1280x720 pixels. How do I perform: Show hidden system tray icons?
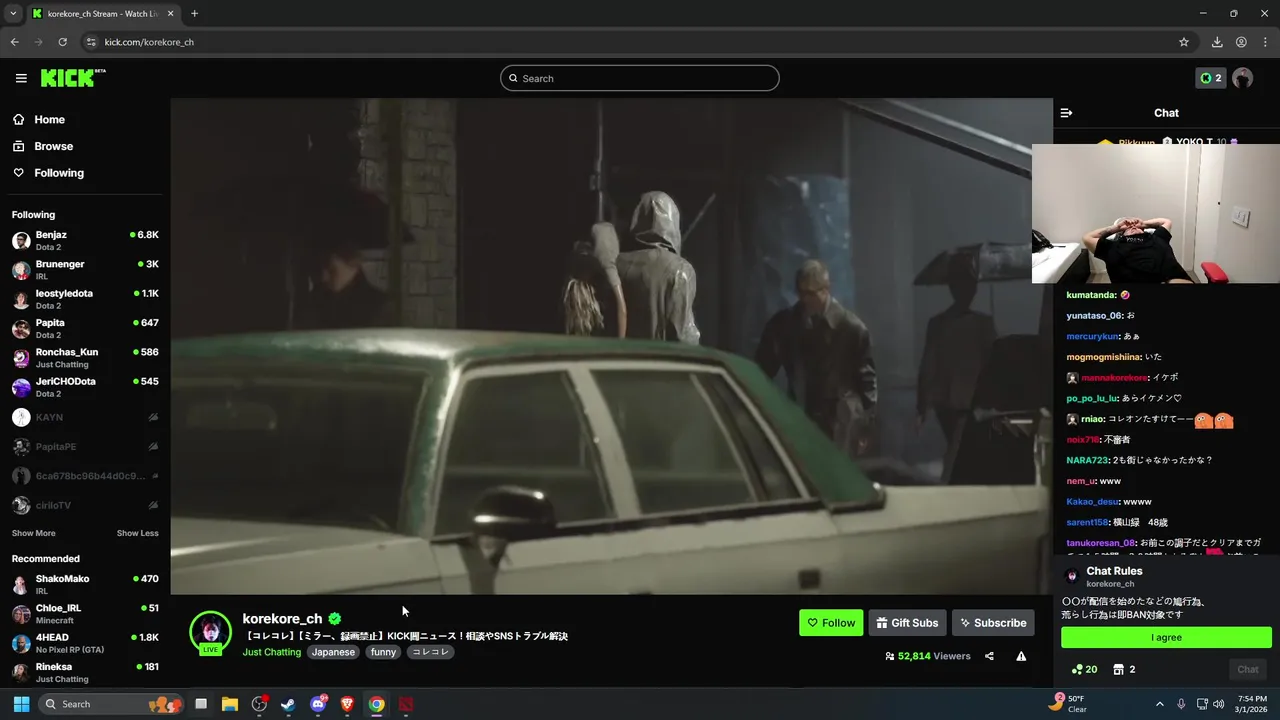click(x=1159, y=704)
